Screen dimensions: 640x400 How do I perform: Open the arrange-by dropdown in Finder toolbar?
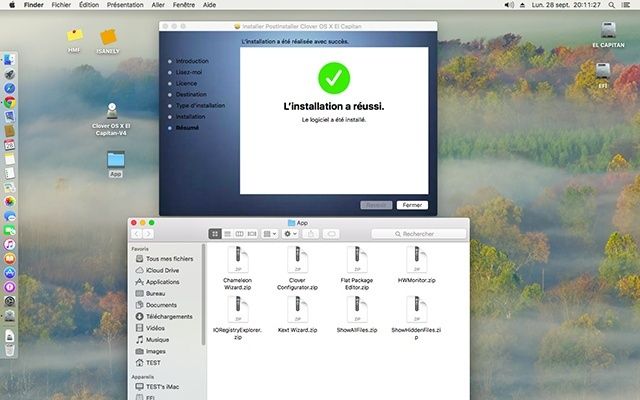pos(269,234)
